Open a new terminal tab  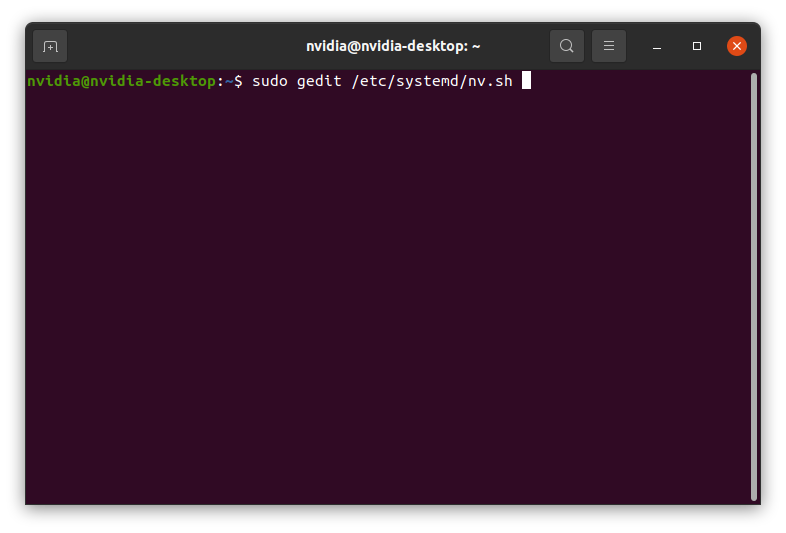pyautogui.click(x=50, y=46)
